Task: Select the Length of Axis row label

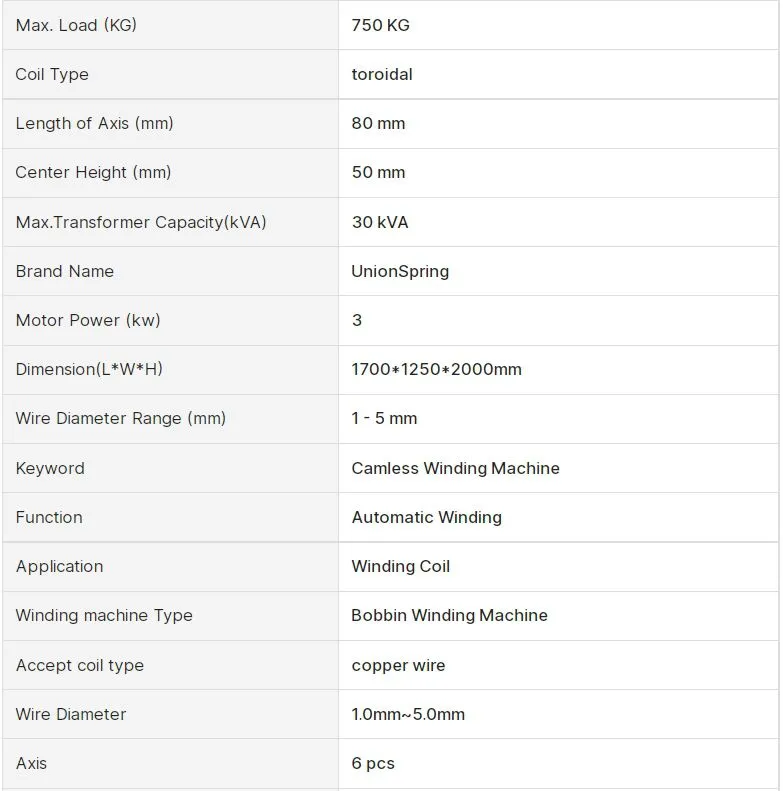Action: pos(94,123)
